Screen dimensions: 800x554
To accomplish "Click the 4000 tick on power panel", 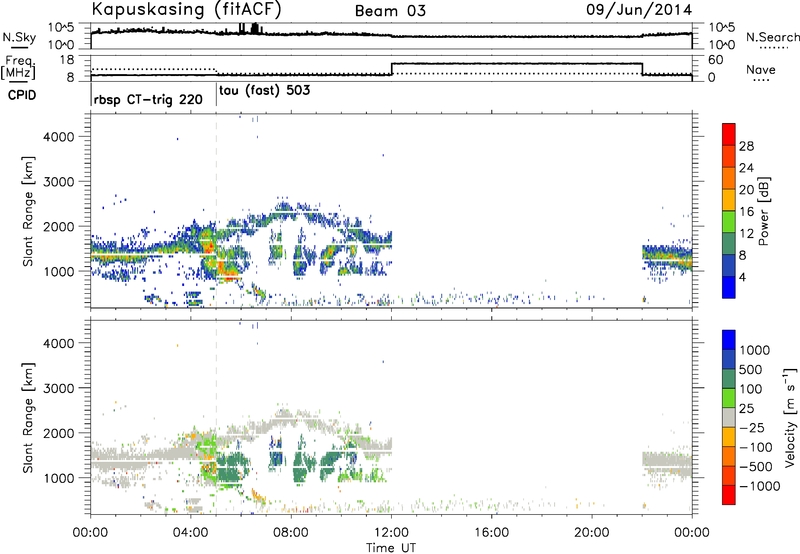I will [58, 137].
